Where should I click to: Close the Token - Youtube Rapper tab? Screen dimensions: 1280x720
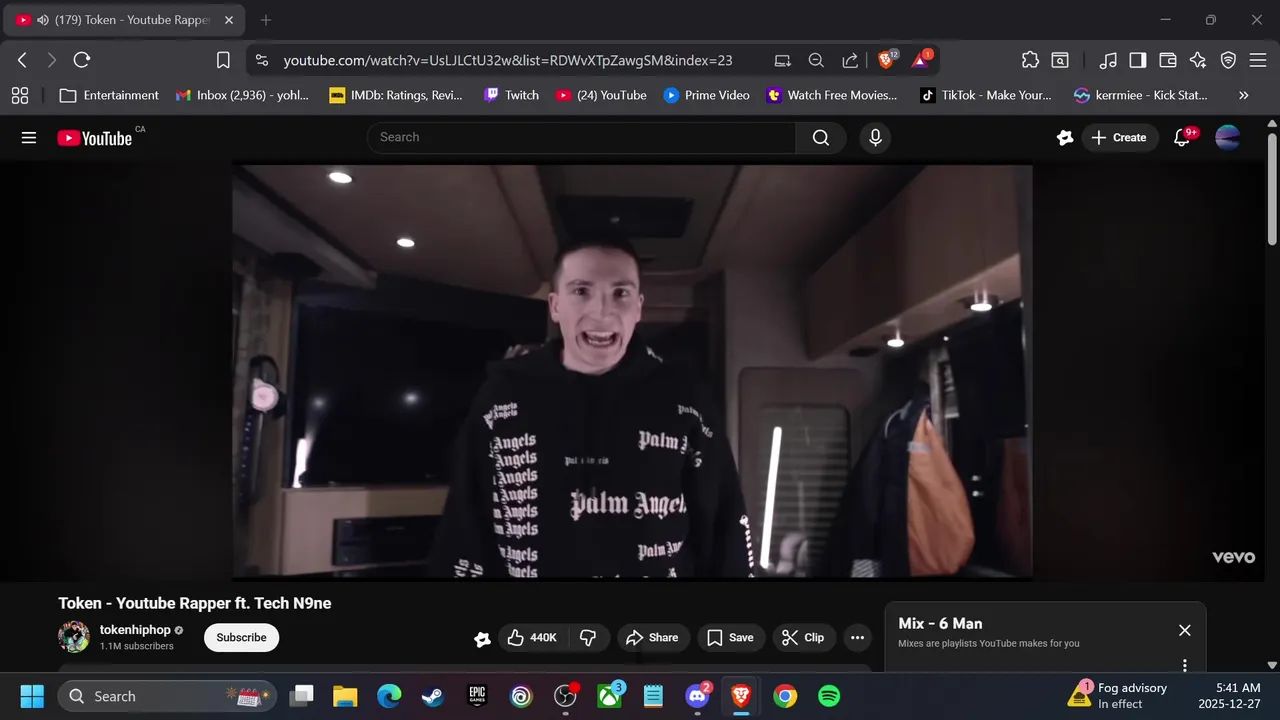click(229, 20)
